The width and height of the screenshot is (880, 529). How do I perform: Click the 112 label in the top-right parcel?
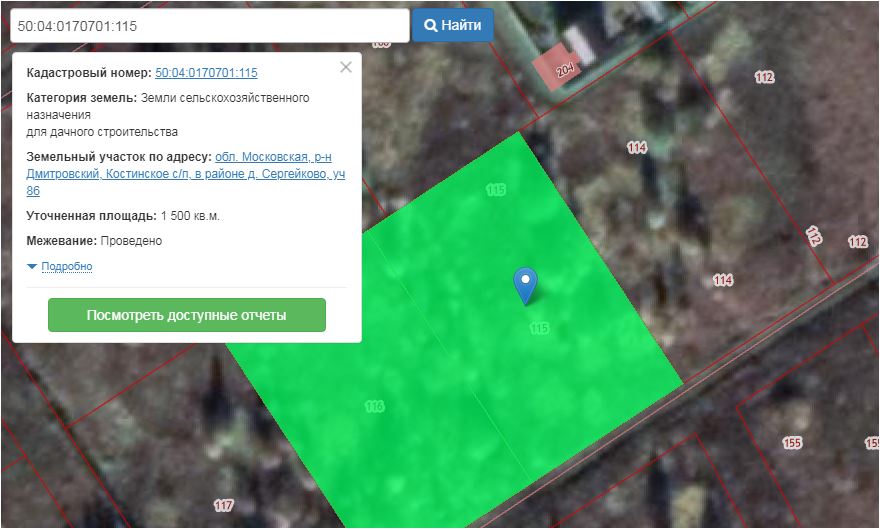765,77
